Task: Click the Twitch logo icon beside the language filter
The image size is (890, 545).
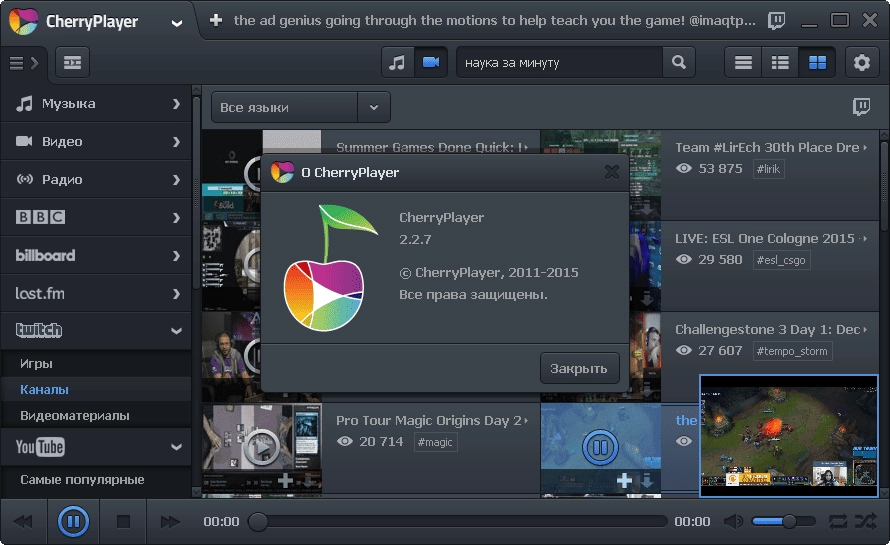Action: click(x=861, y=107)
